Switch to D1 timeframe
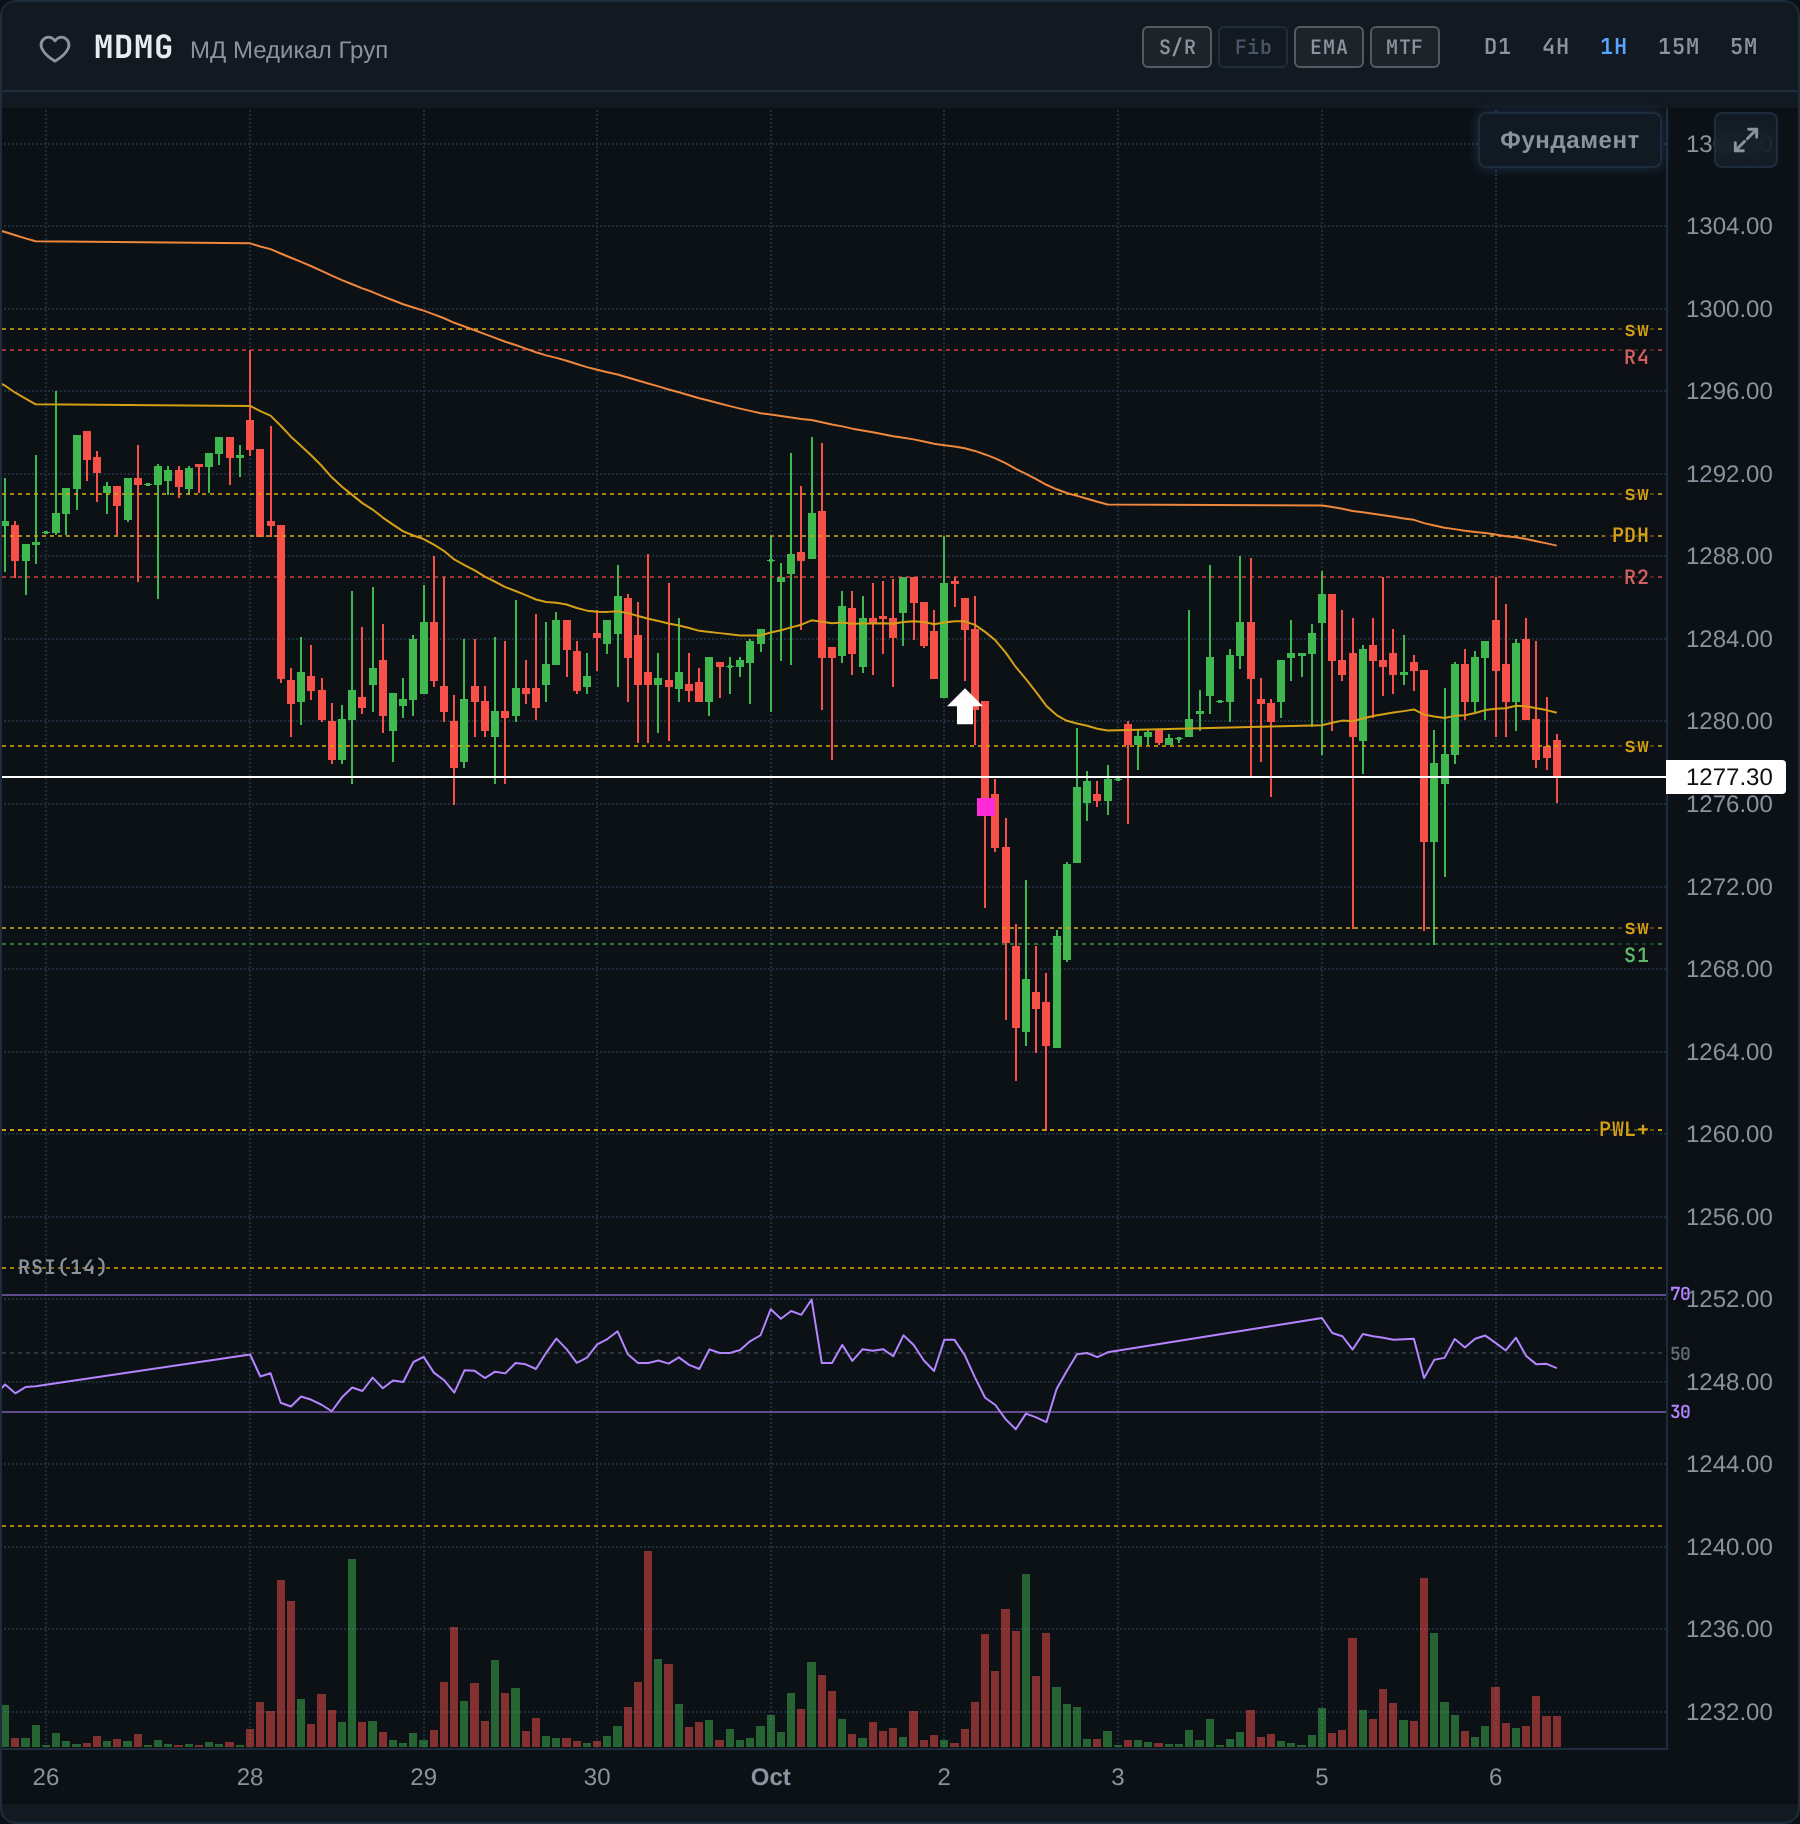1800x1824 pixels. [1497, 47]
